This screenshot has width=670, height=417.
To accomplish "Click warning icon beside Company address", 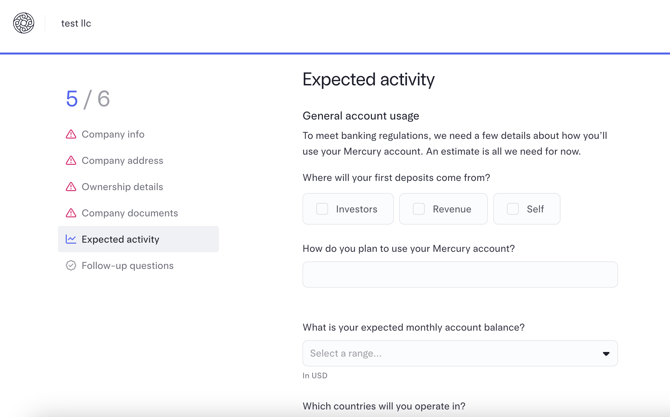I will click(71, 160).
